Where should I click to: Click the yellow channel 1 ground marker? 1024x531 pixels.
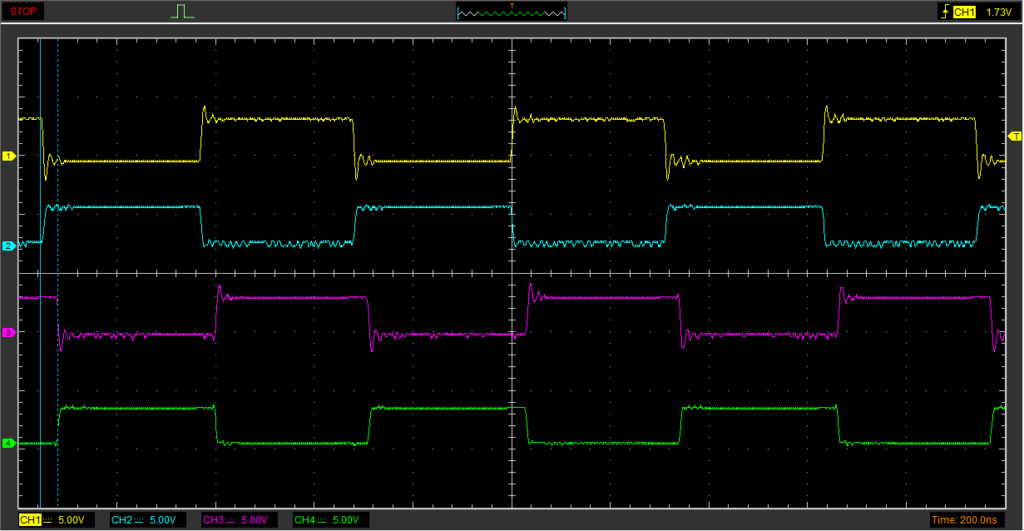[10, 156]
